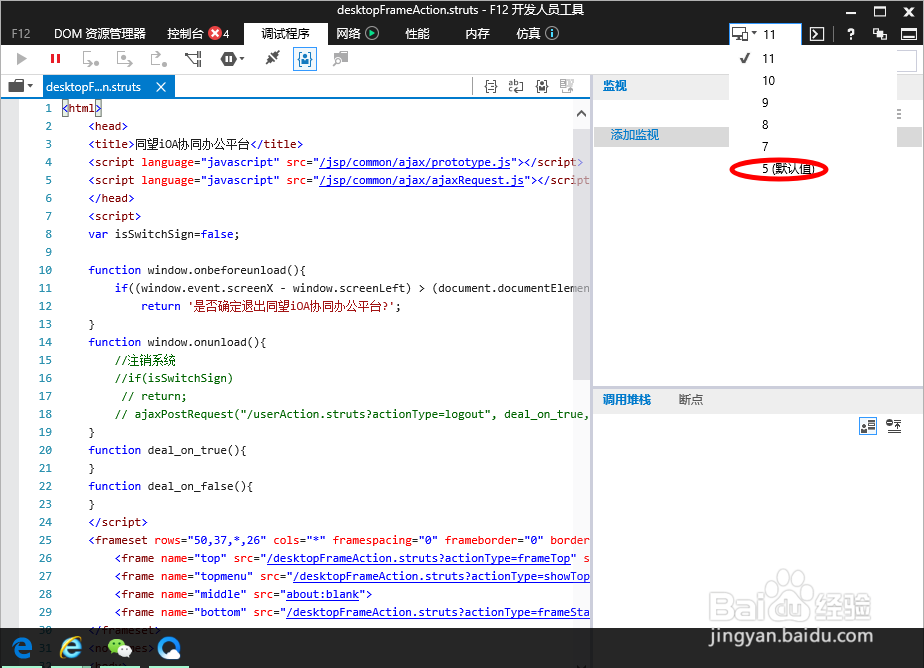The image size is (924, 668).
Task: Open the /jsp/common/ajax/prototype.js link
Action: pyautogui.click(x=414, y=162)
